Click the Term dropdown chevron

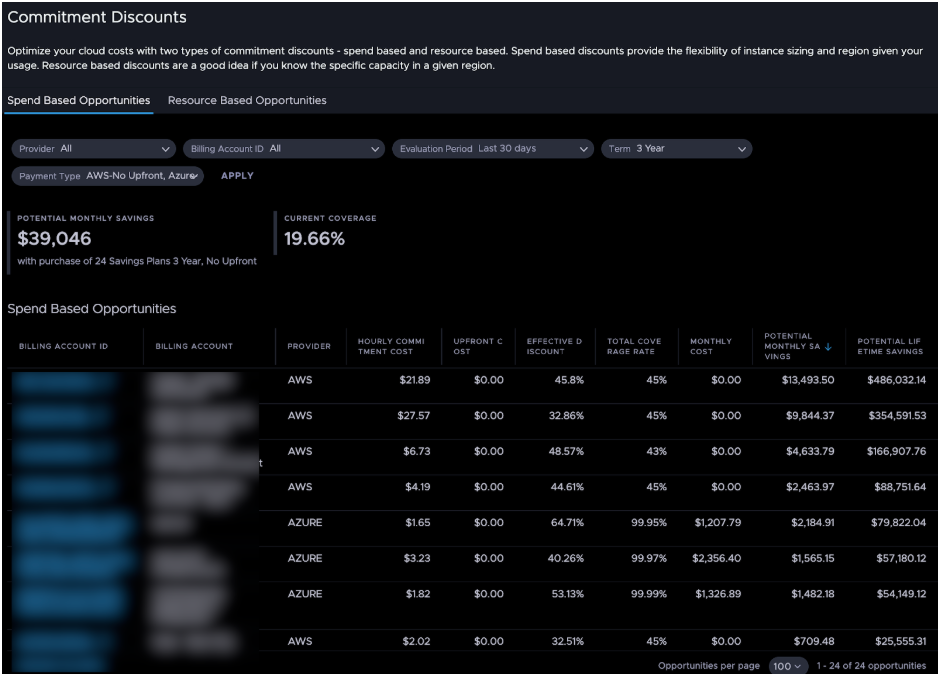coord(742,148)
